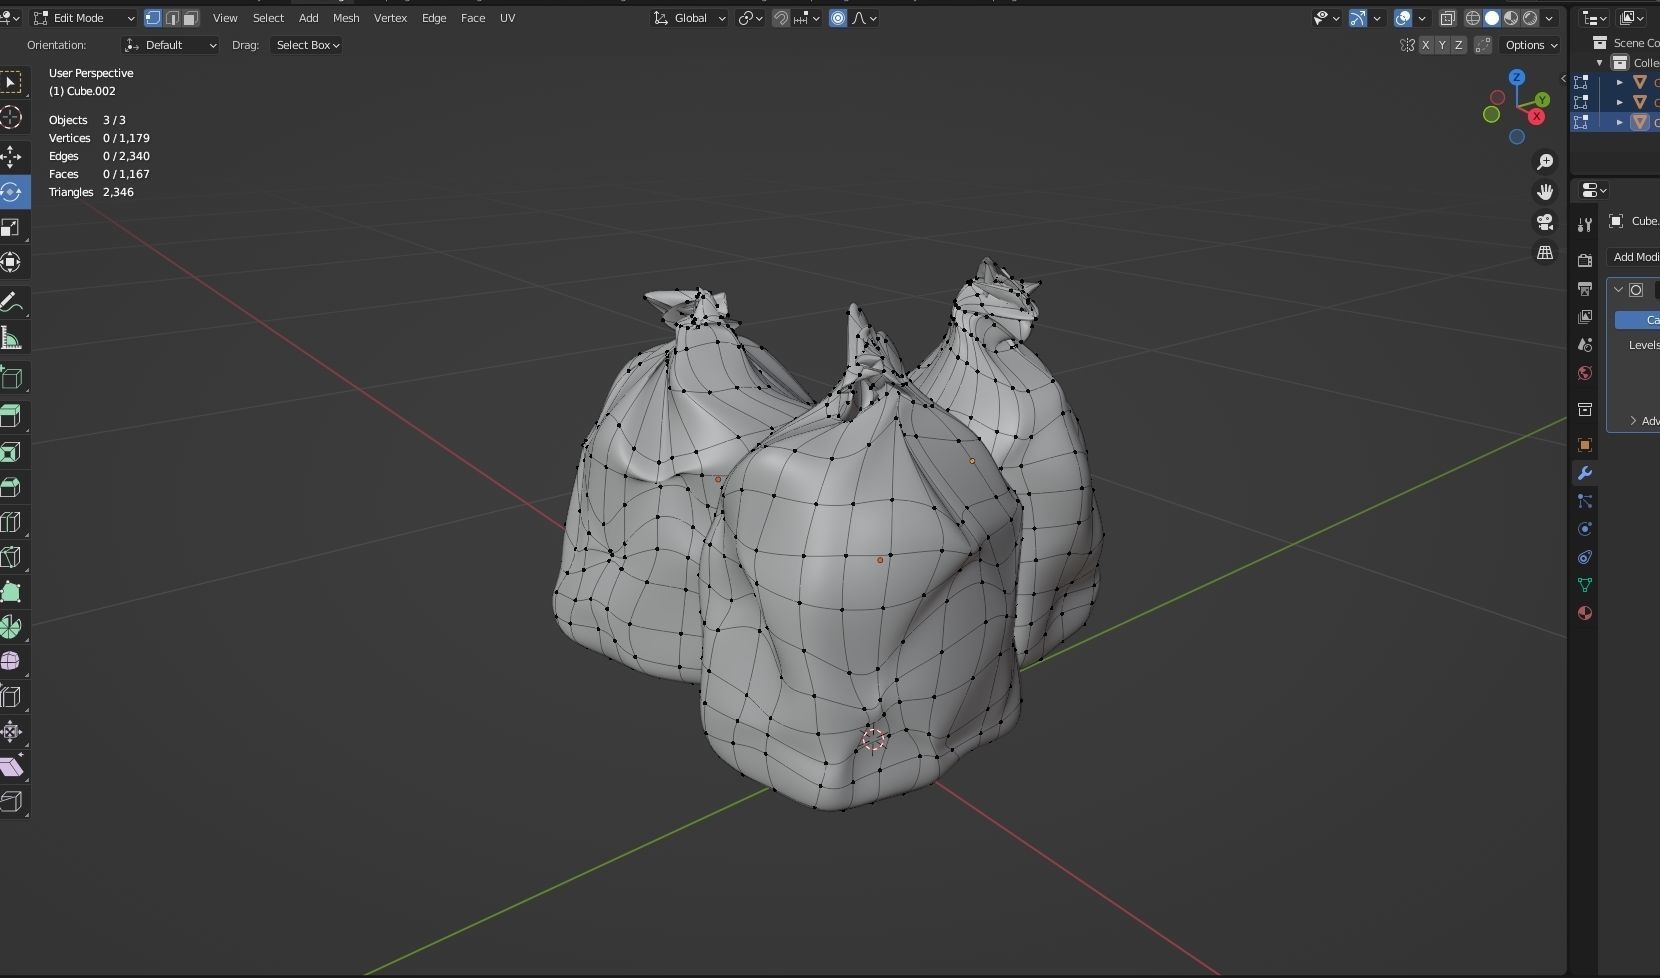Viewport: 1660px width, 978px height.
Task: Toggle Auto Merge vertices icon
Action: (x=1483, y=45)
